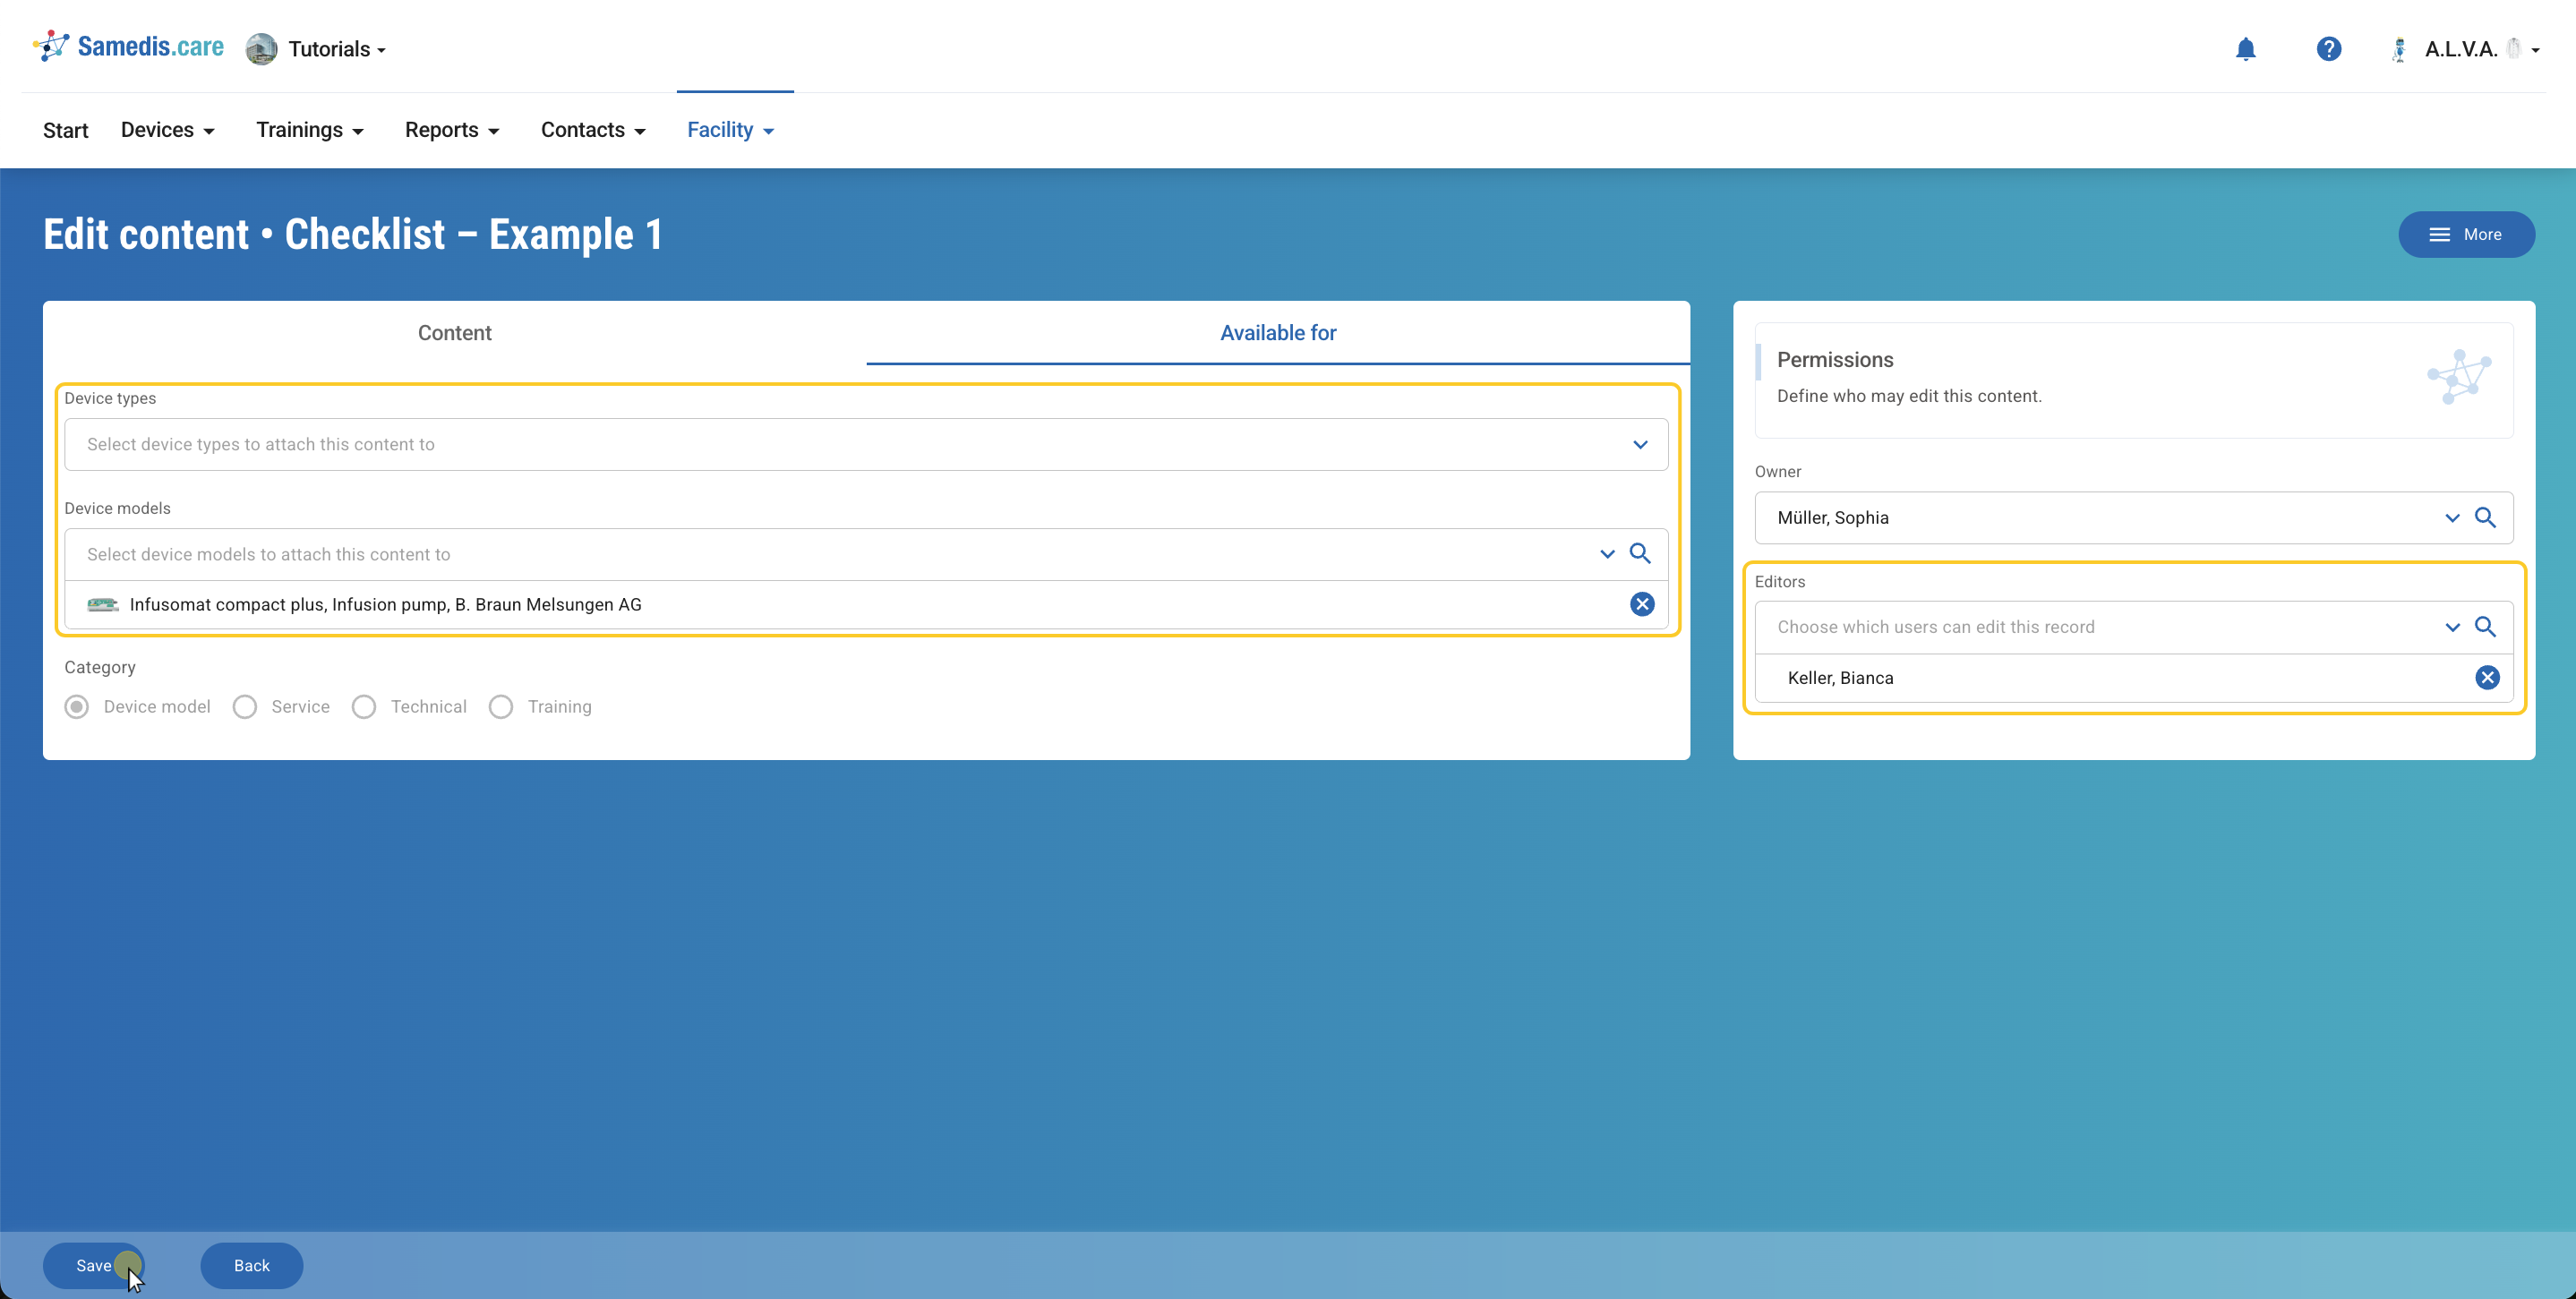This screenshot has width=2576, height=1299.
Task: Click the Samedis.care logo
Action: point(129,47)
